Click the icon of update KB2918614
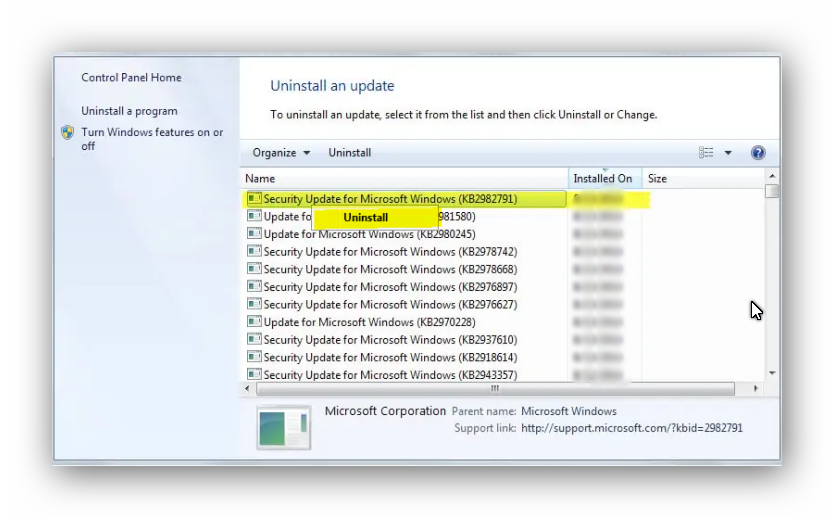Viewport: 834px width, 518px height. tap(254, 356)
